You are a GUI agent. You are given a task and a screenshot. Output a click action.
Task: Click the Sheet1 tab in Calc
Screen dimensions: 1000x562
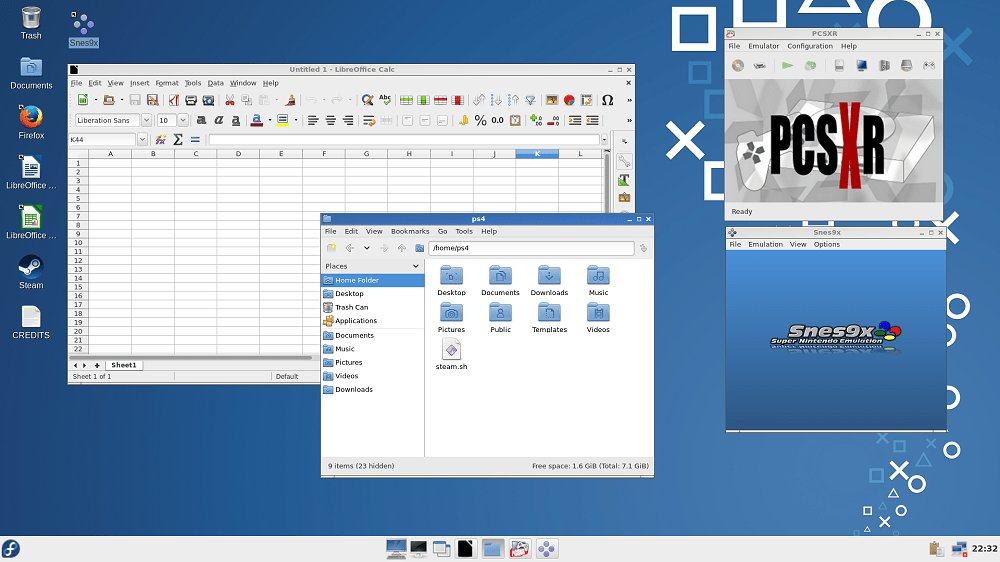click(124, 365)
